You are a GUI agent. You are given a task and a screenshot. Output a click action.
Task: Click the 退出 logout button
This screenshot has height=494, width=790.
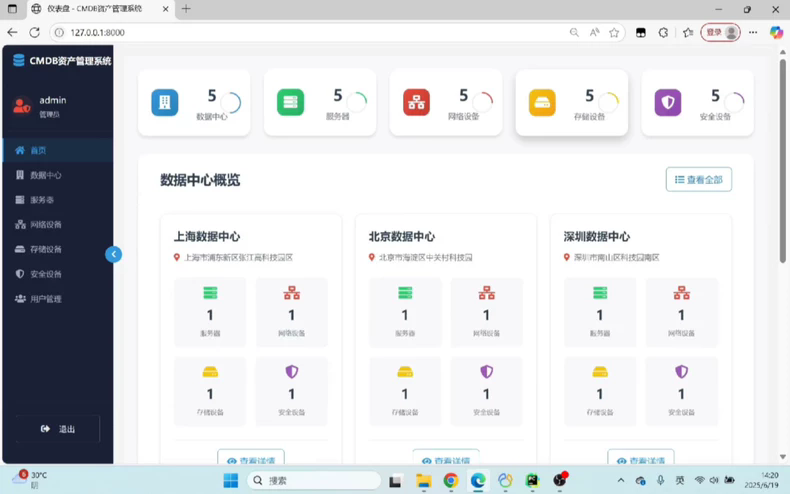(58, 429)
